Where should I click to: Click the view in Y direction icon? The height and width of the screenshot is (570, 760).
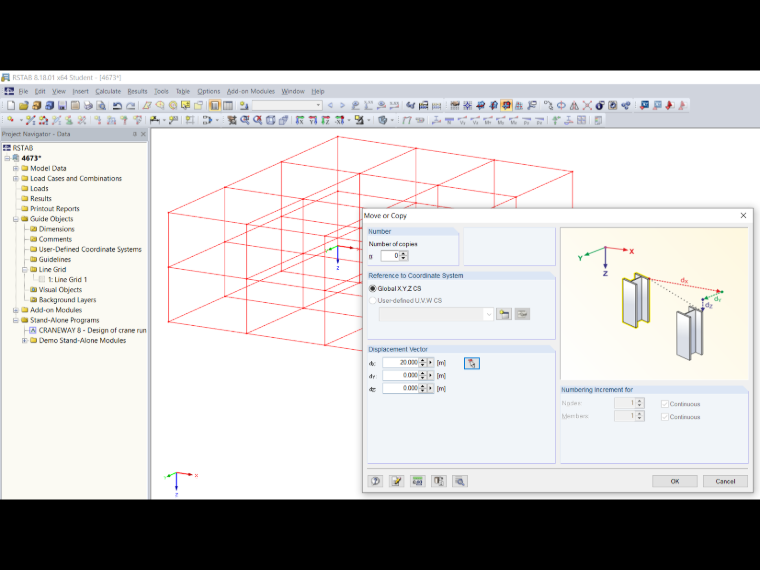tap(313, 120)
